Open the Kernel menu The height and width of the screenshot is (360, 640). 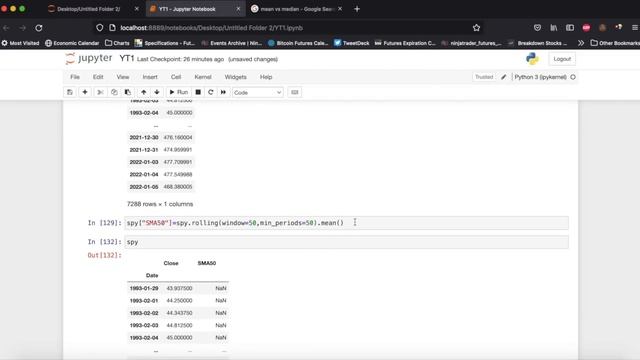pyautogui.click(x=203, y=77)
